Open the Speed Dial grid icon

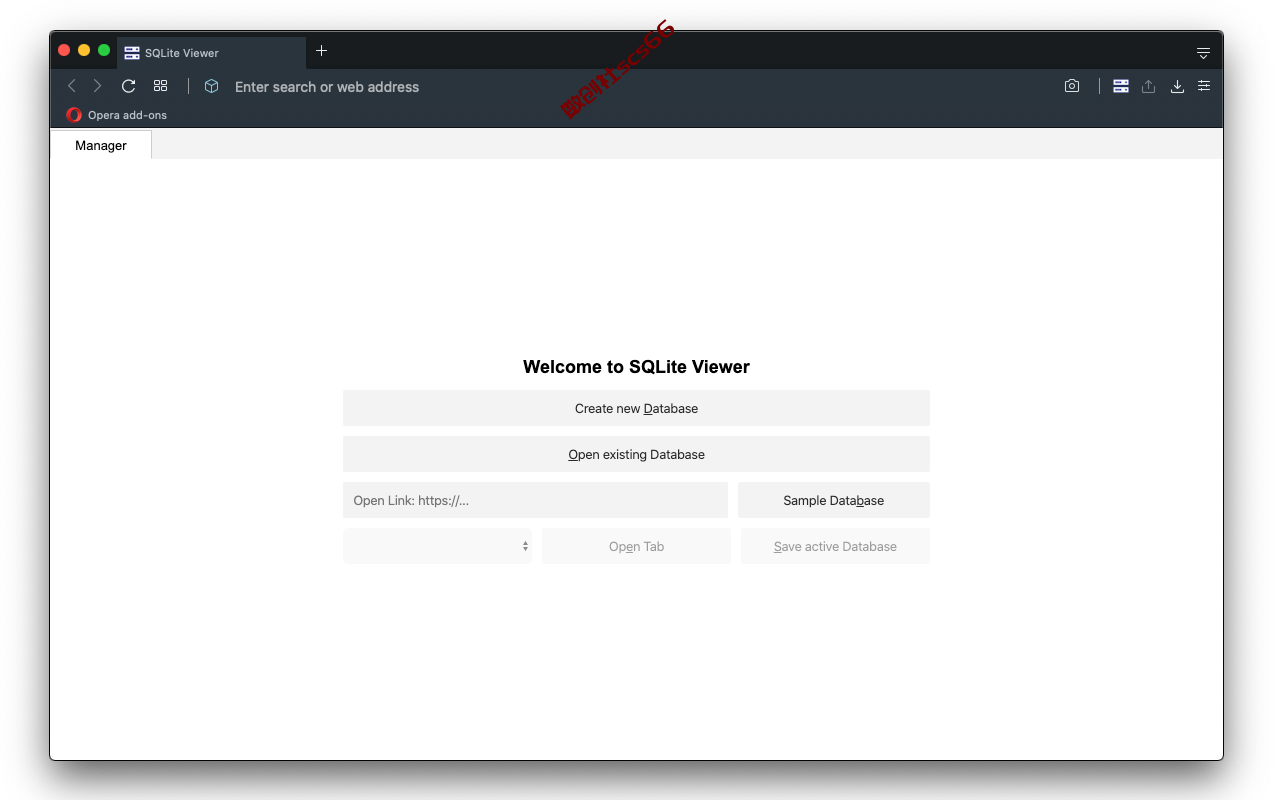tap(160, 86)
